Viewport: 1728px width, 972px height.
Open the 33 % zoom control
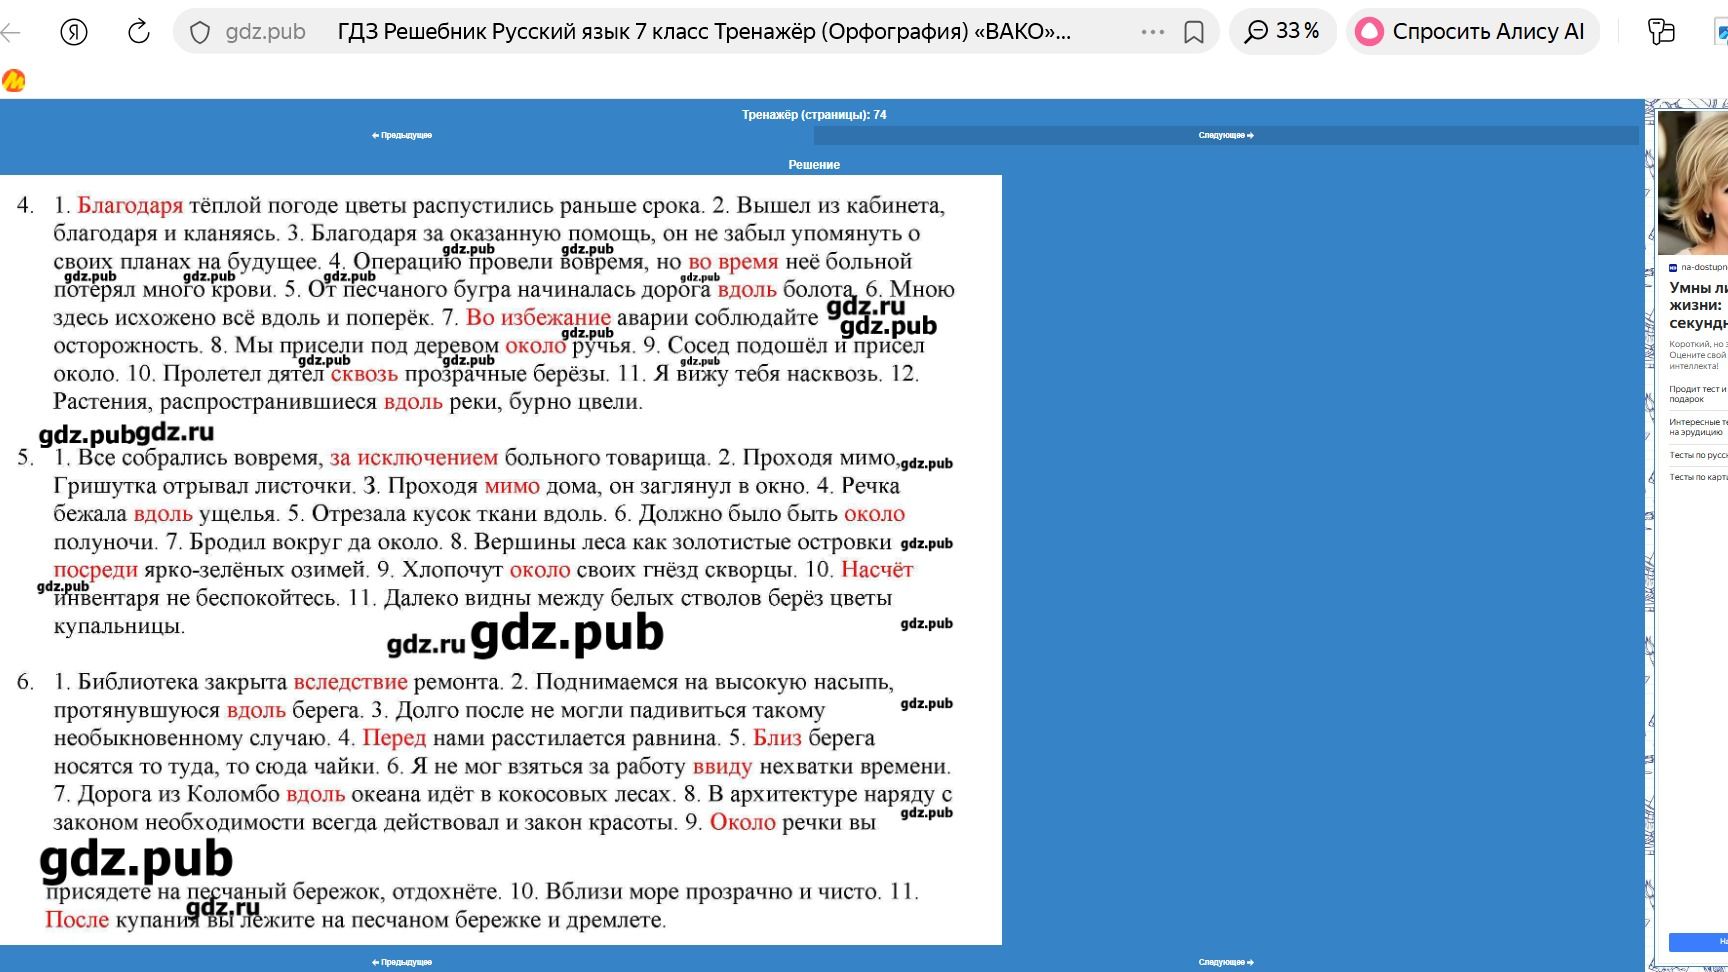[1282, 32]
